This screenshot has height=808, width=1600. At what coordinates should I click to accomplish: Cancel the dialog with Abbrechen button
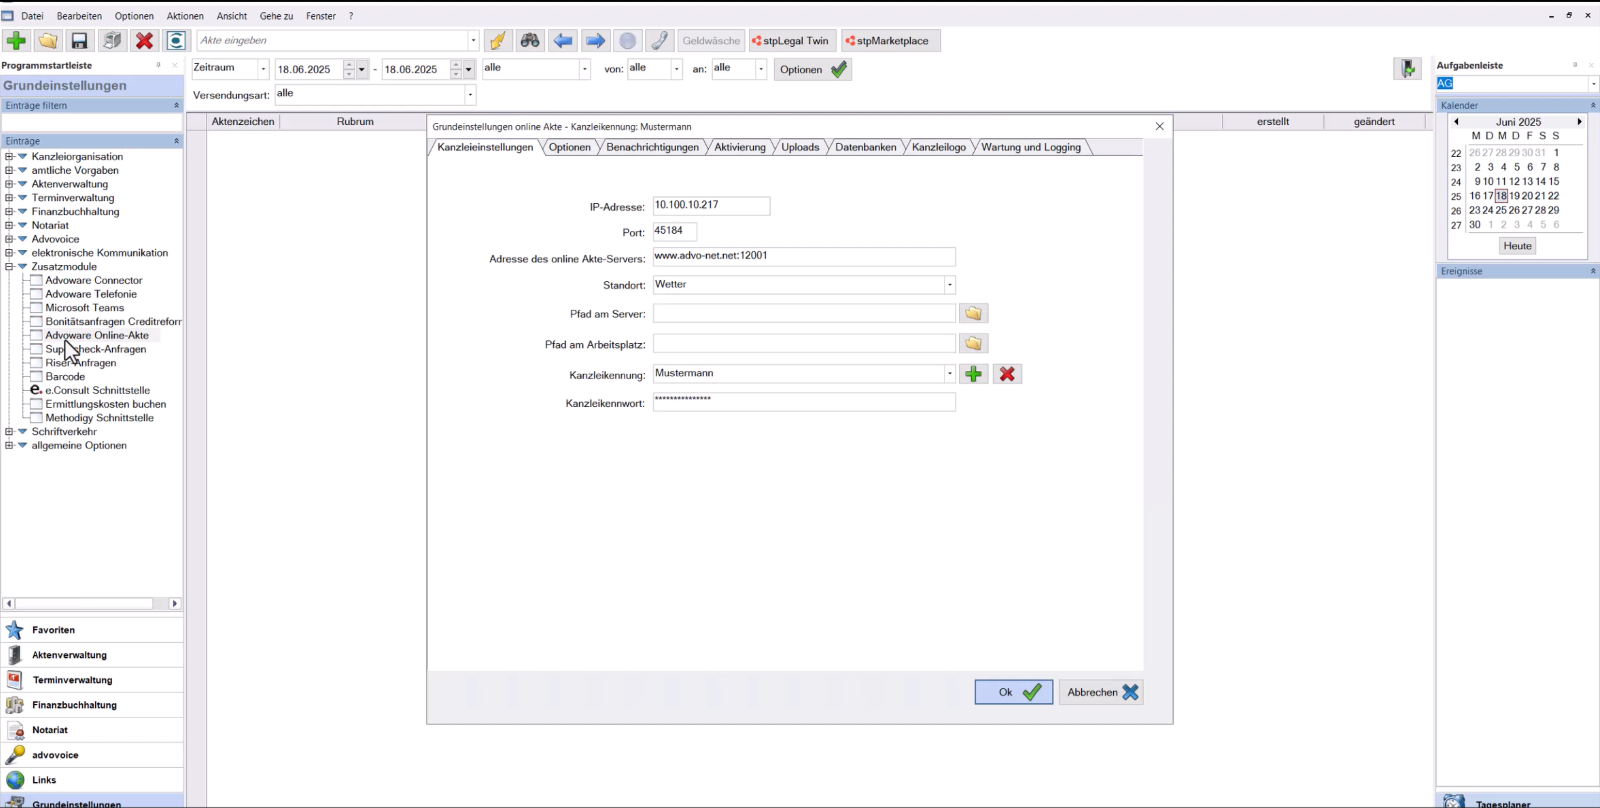pyautogui.click(x=1101, y=692)
